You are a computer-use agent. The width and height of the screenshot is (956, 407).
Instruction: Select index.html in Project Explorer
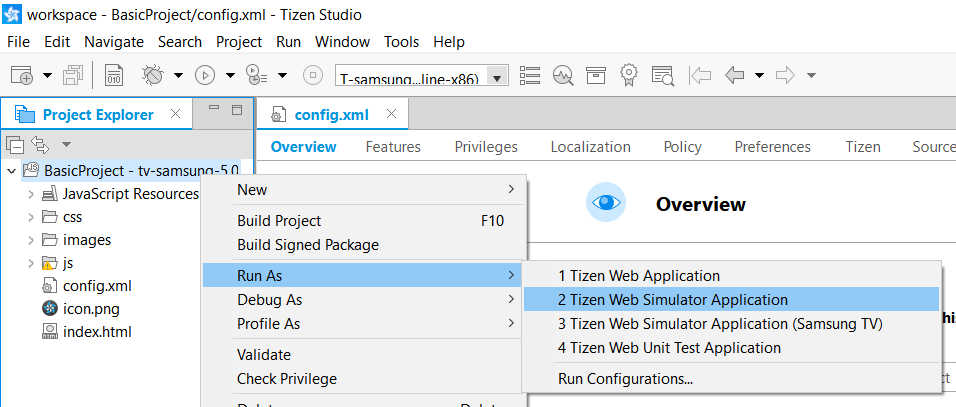coord(97,332)
